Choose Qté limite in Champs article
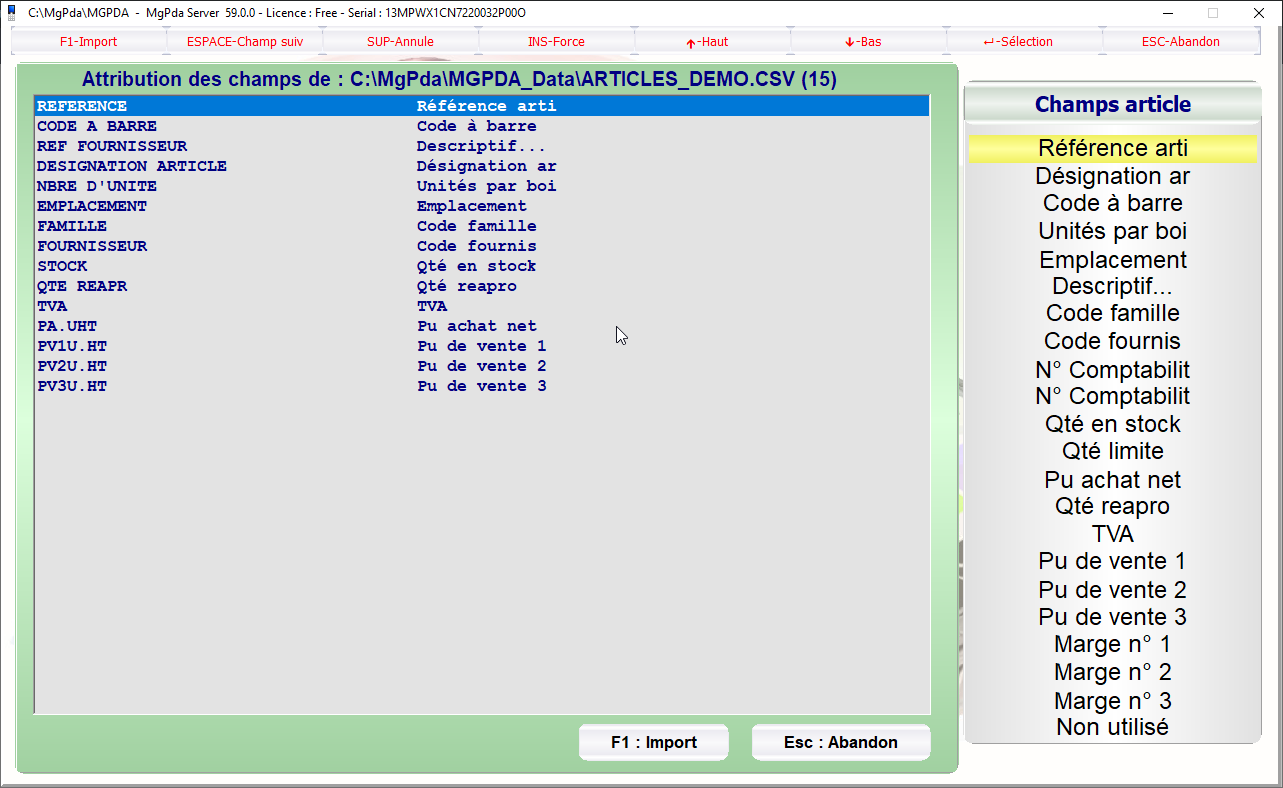Screen dimensions: 1283x788 tap(1112, 451)
